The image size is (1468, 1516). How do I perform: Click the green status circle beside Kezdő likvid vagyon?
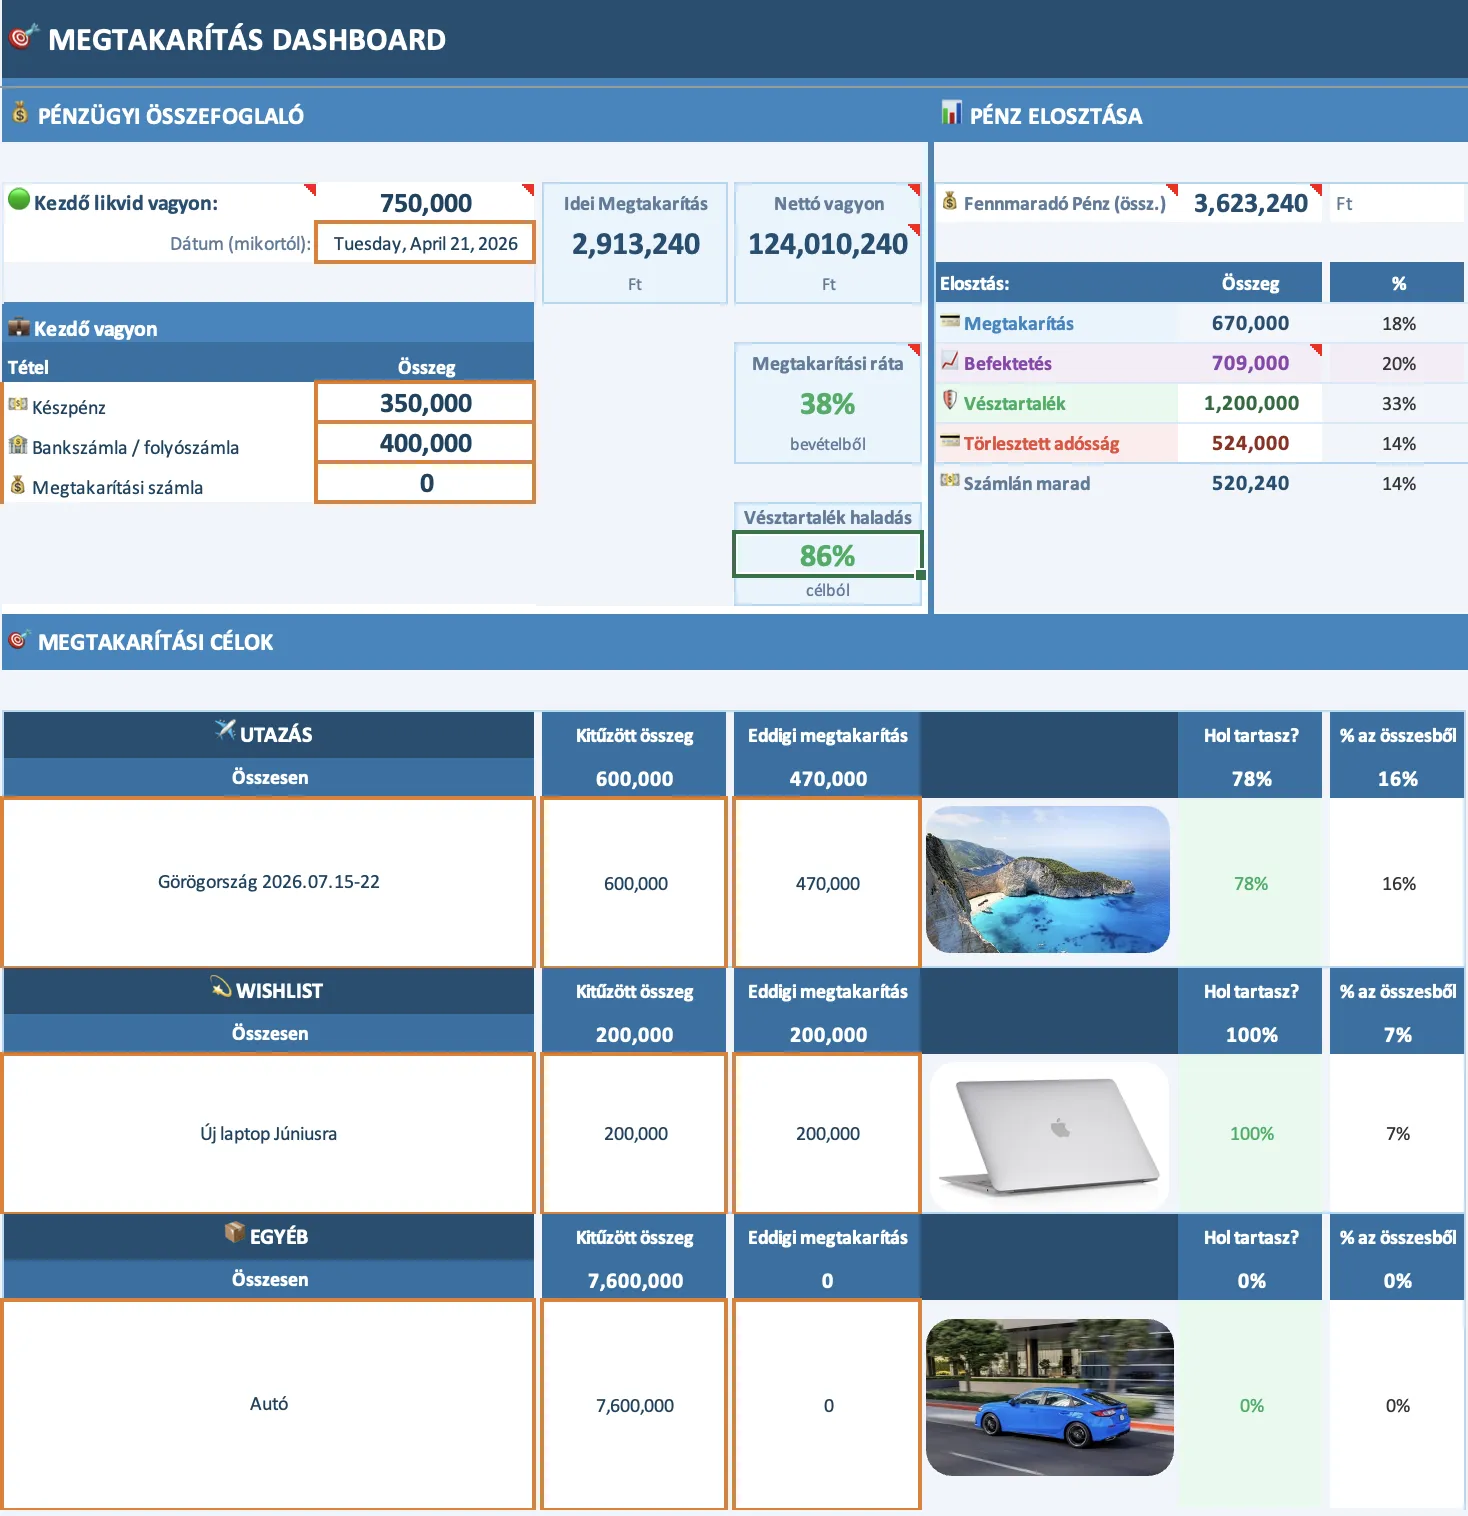tap(17, 201)
